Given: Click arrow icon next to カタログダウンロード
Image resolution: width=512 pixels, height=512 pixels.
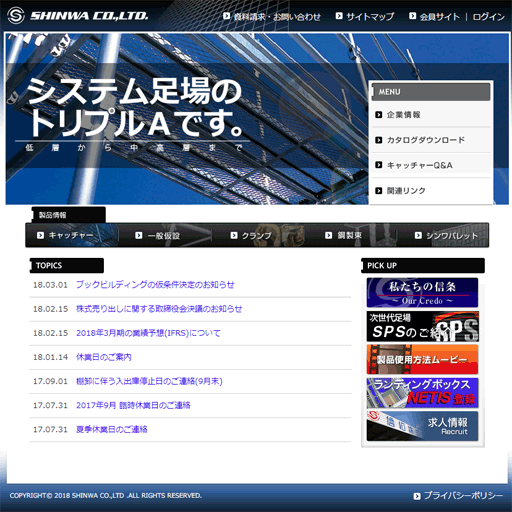Looking at the screenshot, I should pyautogui.click(x=379, y=140).
